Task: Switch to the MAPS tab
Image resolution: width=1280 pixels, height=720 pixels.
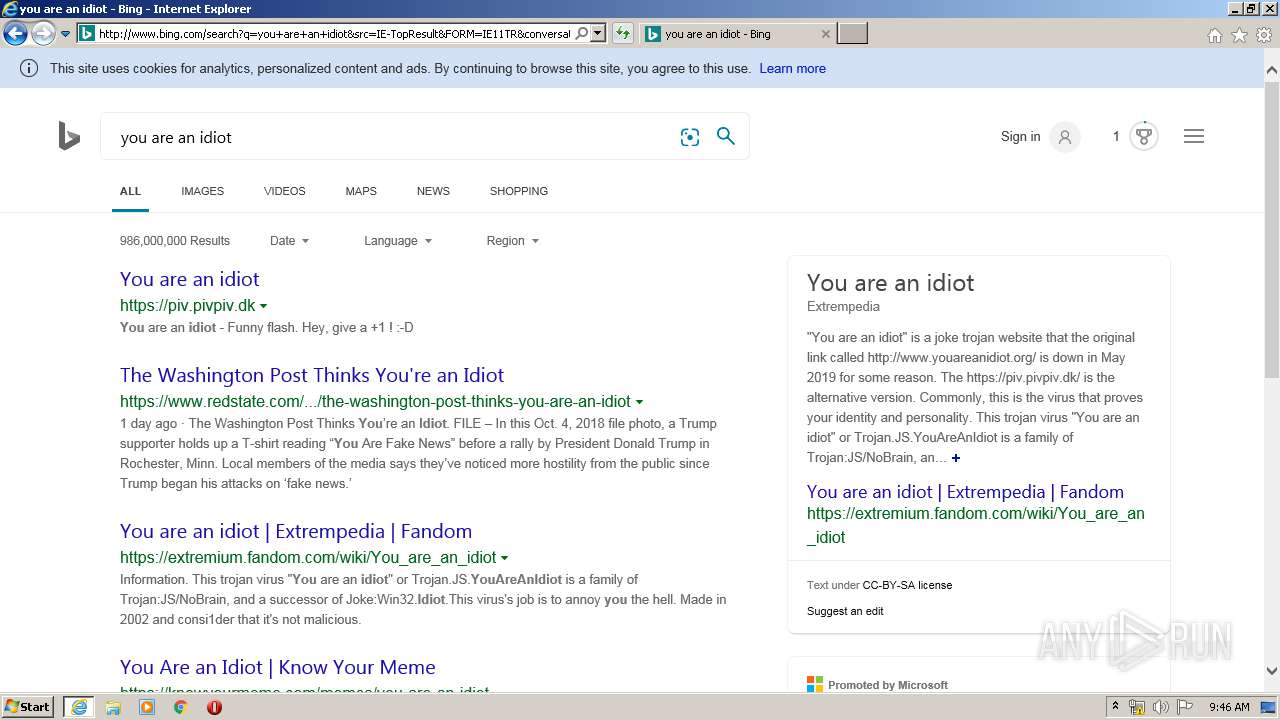Action: (361, 191)
